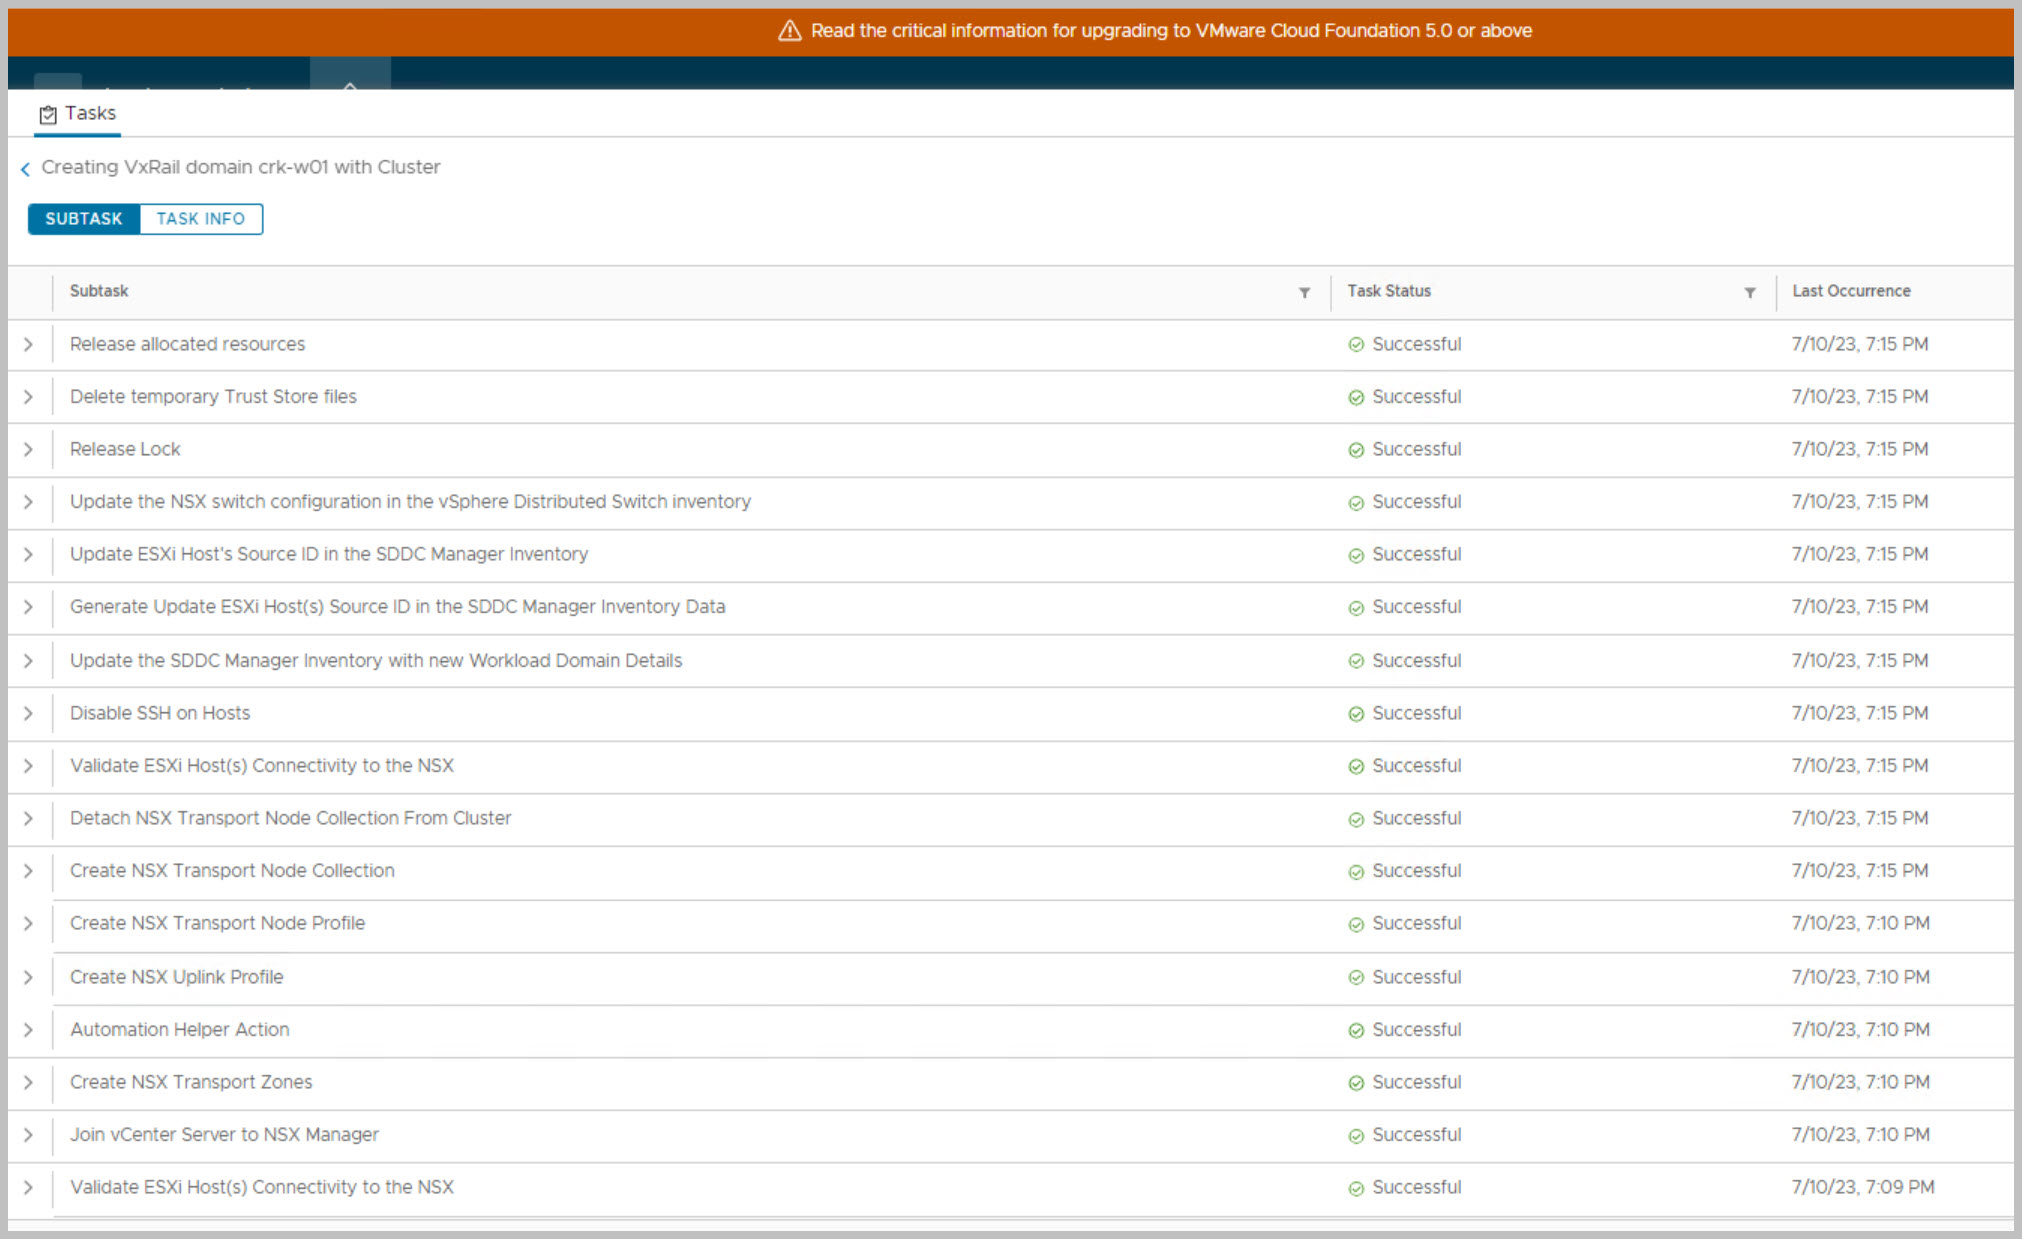Expand the Release allocated resources subtask
This screenshot has width=2022, height=1239.
28,344
